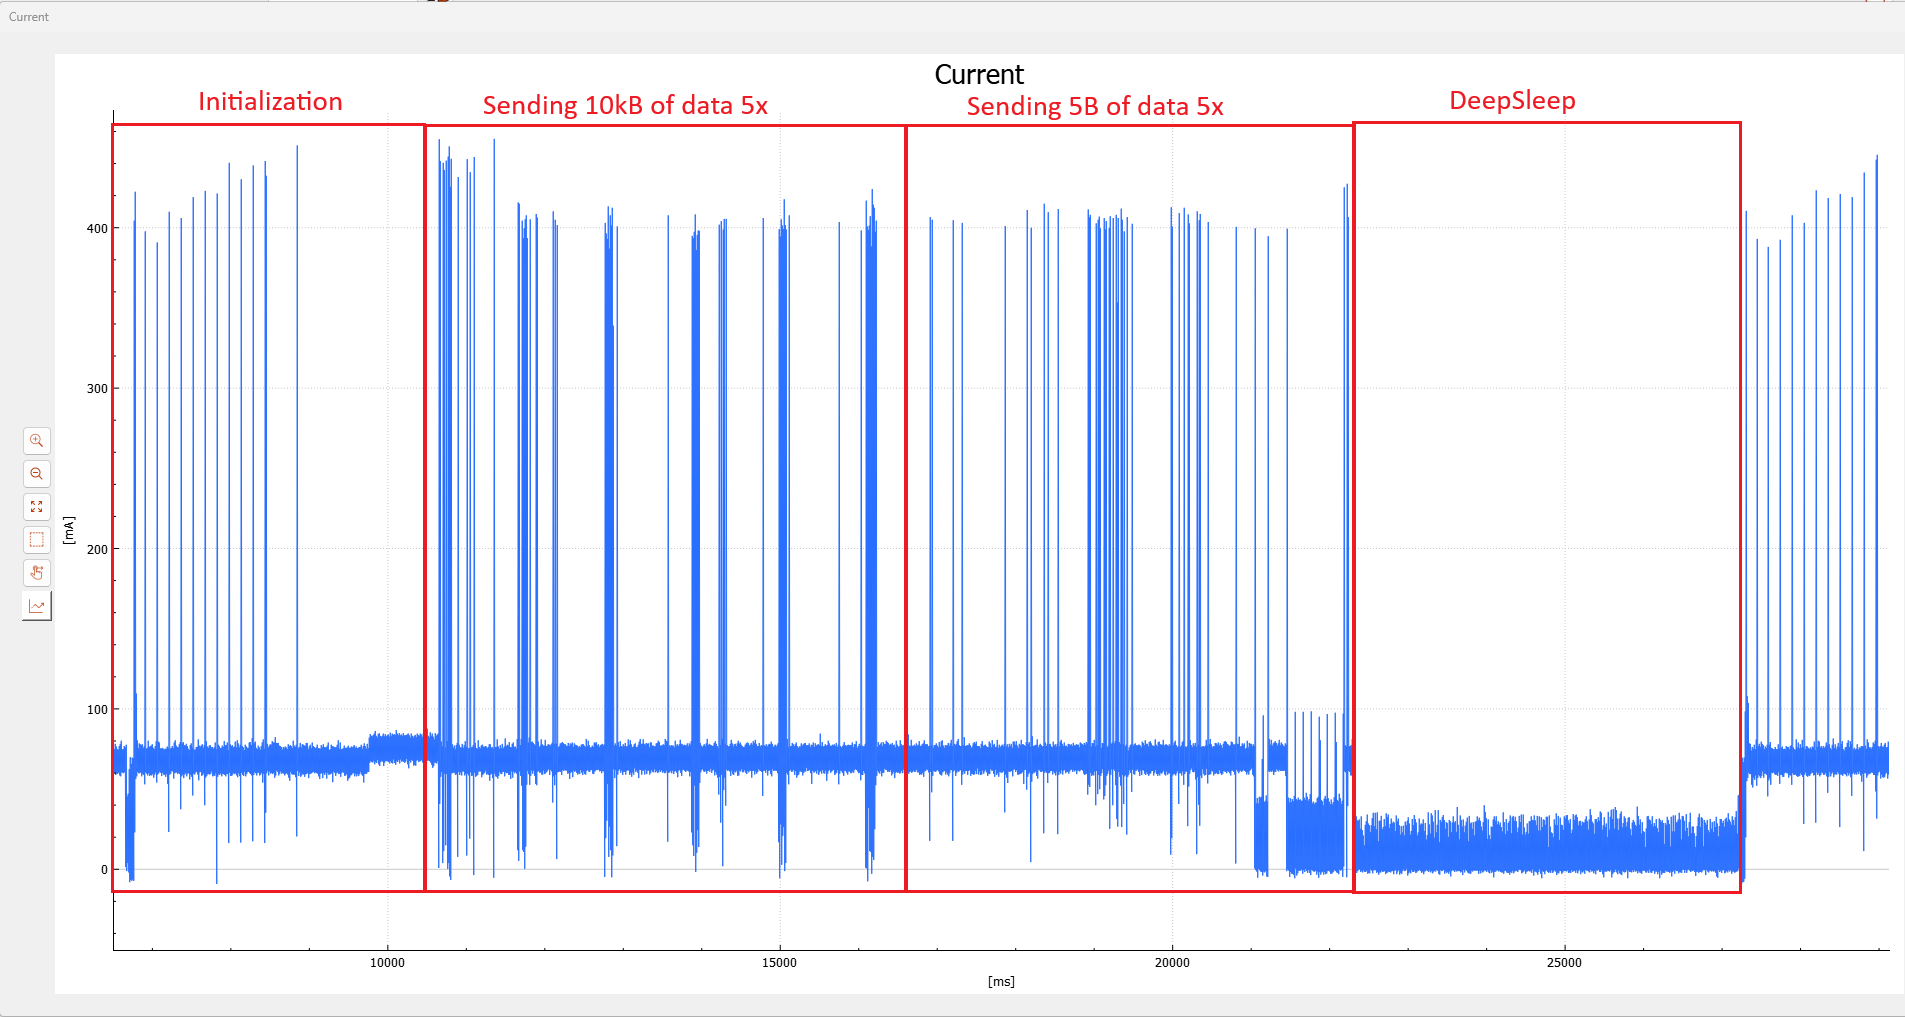Select the dashed rectangle selection zoom tool

pos(37,540)
